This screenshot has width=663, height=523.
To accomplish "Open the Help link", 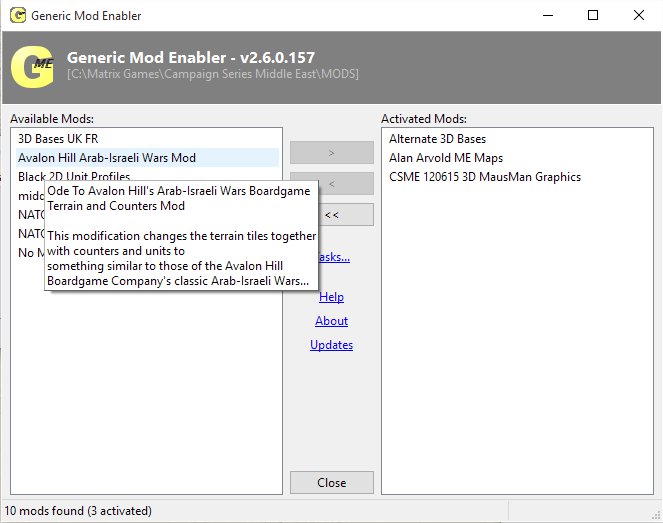I will coord(332,297).
